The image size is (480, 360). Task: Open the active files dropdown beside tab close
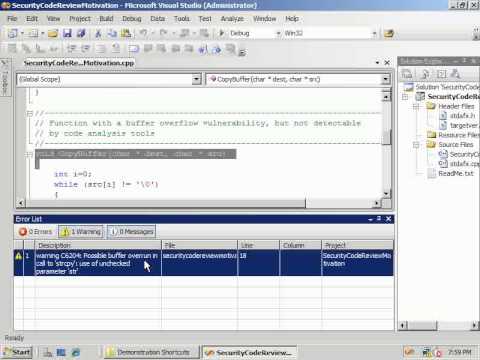[x=377, y=63]
